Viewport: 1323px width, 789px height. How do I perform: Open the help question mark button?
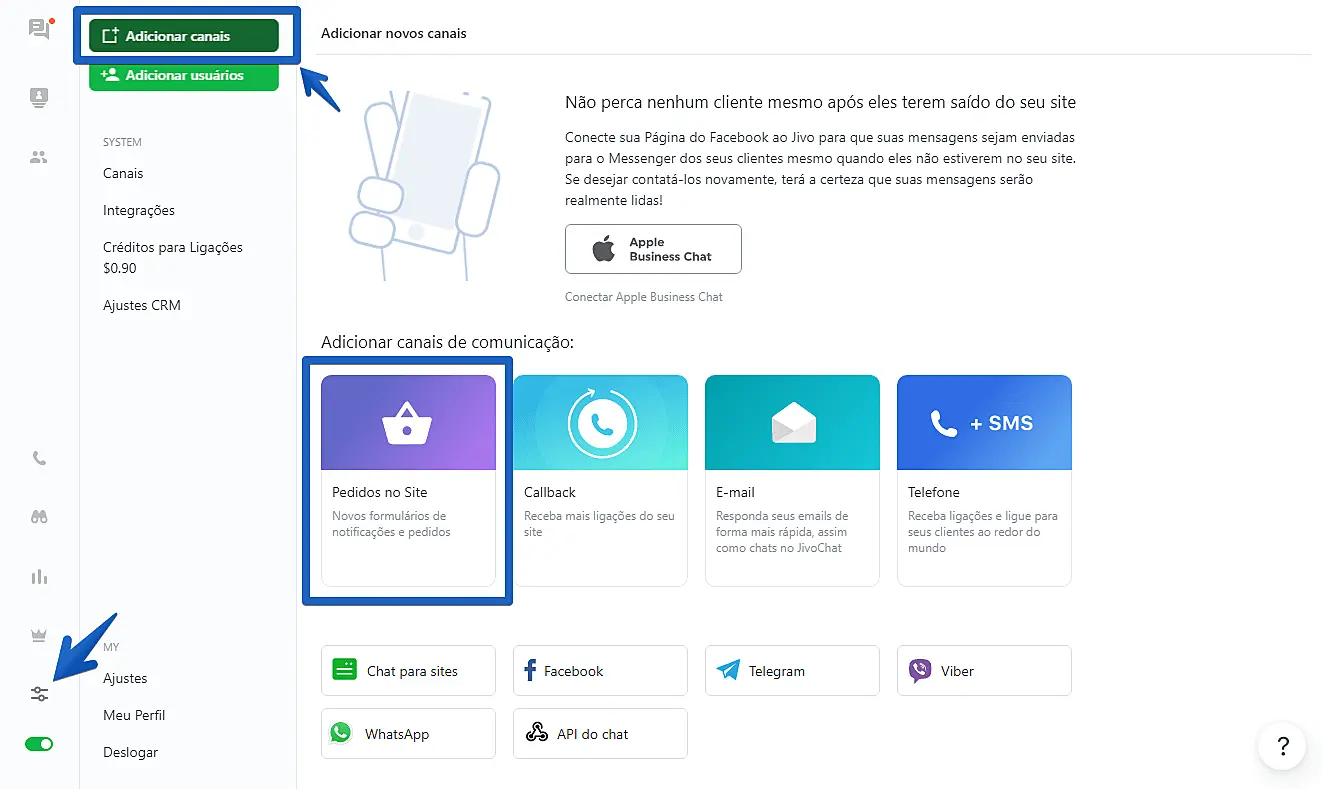click(x=1283, y=746)
